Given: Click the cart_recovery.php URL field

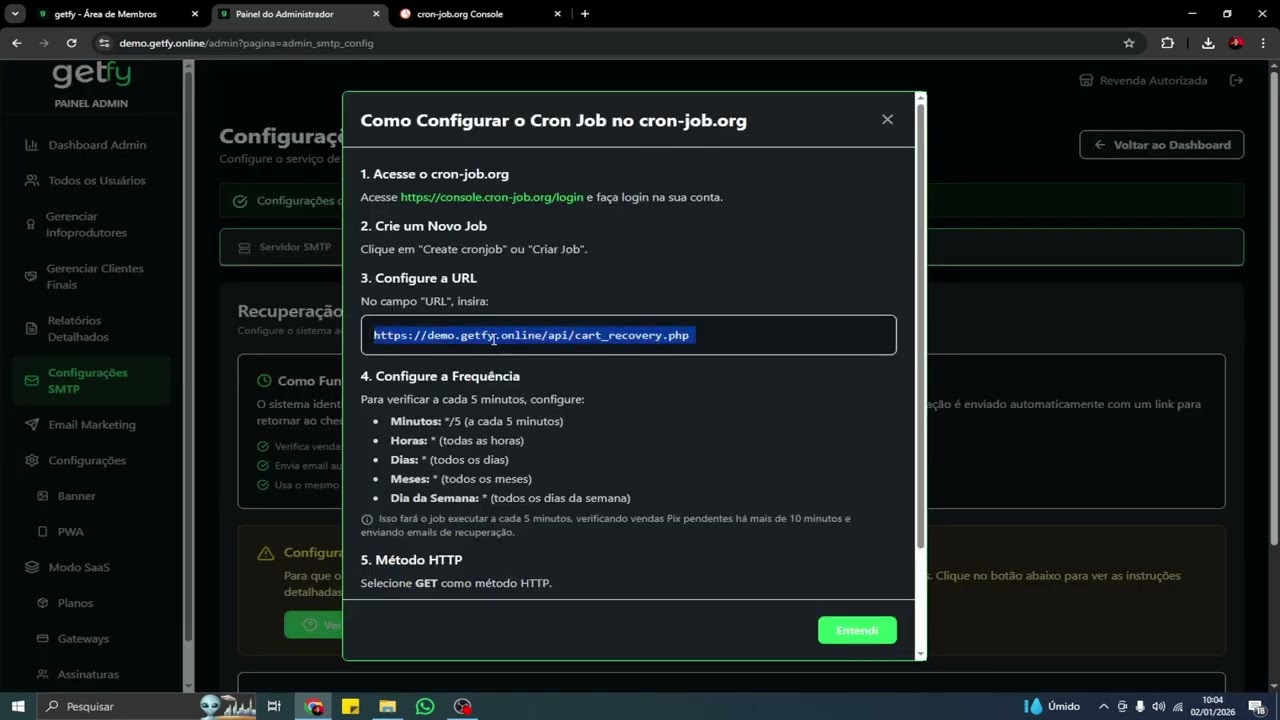Looking at the screenshot, I should tap(628, 335).
